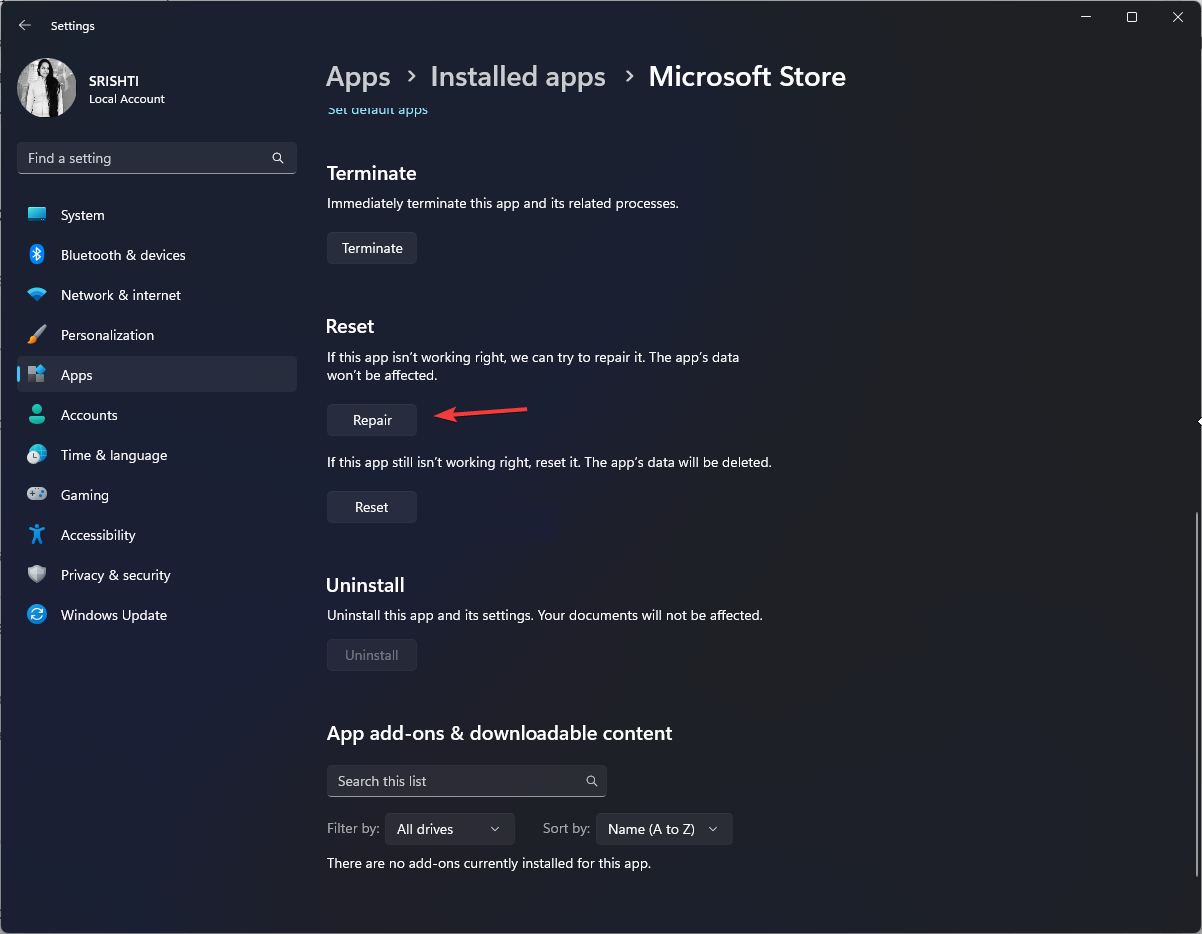
Task: Navigate to Apps breadcrumb
Action: point(358,77)
